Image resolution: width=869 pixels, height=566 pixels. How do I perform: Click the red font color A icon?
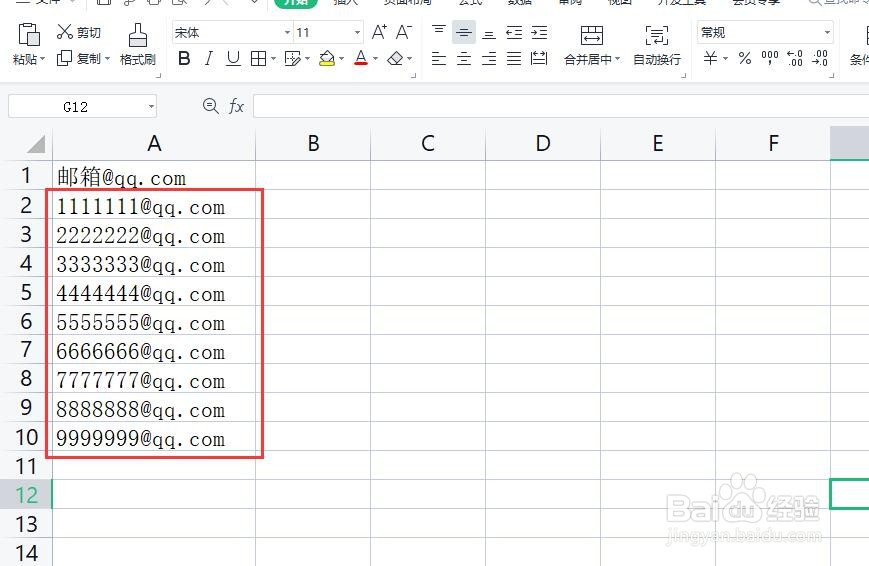pyautogui.click(x=361, y=58)
